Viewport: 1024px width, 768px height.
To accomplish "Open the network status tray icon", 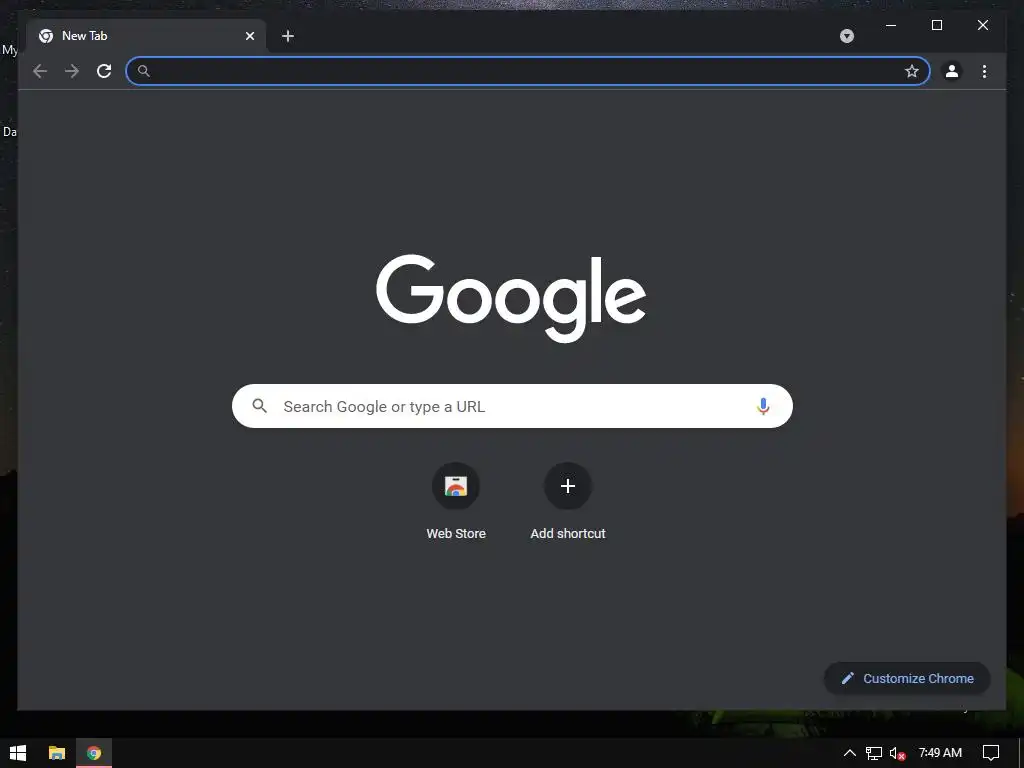I will pyautogui.click(x=874, y=753).
